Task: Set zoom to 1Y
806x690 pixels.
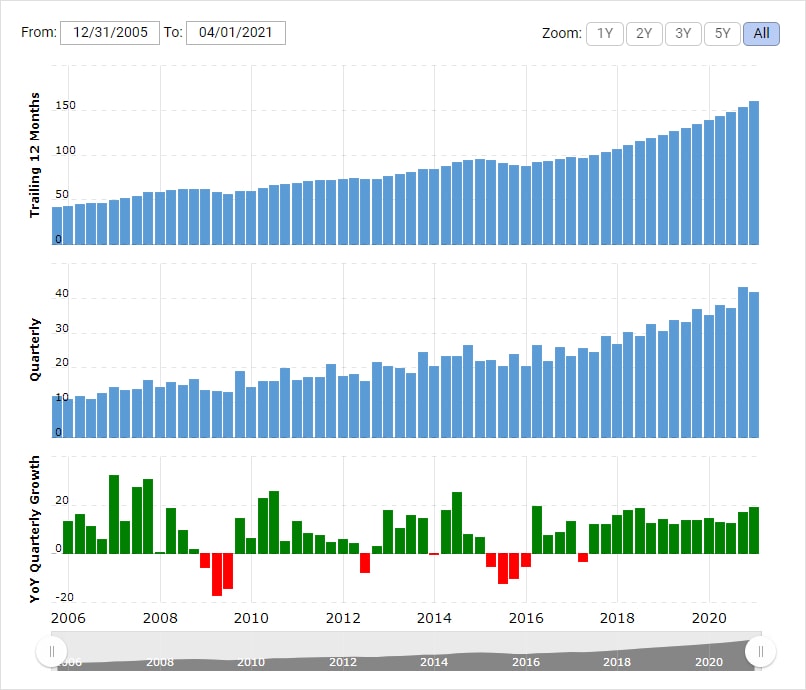Action: click(604, 33)
